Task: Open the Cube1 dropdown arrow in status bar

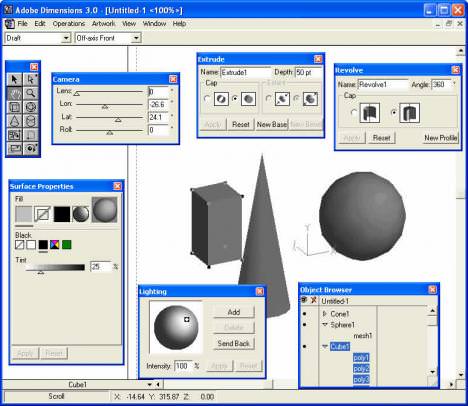Action: (150, 385)
